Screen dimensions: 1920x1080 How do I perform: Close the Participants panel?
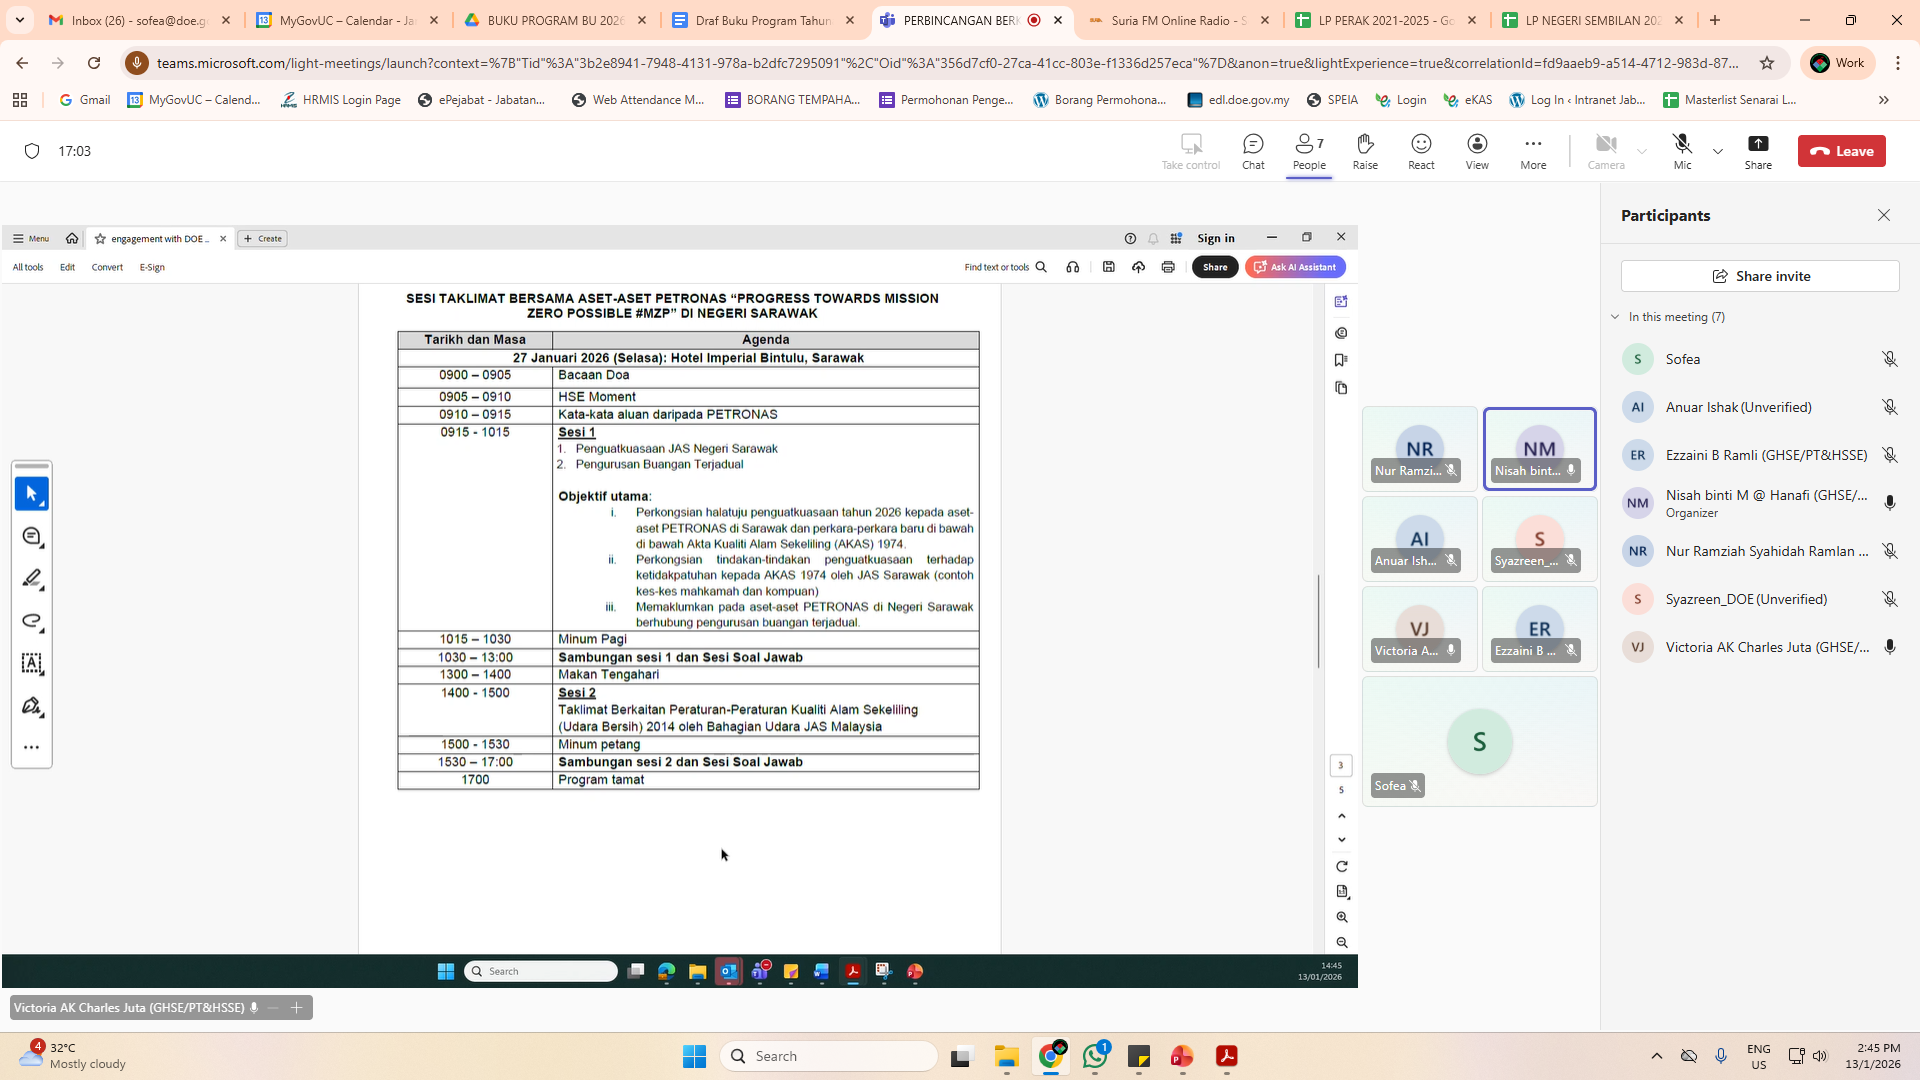coord(1884,215)
